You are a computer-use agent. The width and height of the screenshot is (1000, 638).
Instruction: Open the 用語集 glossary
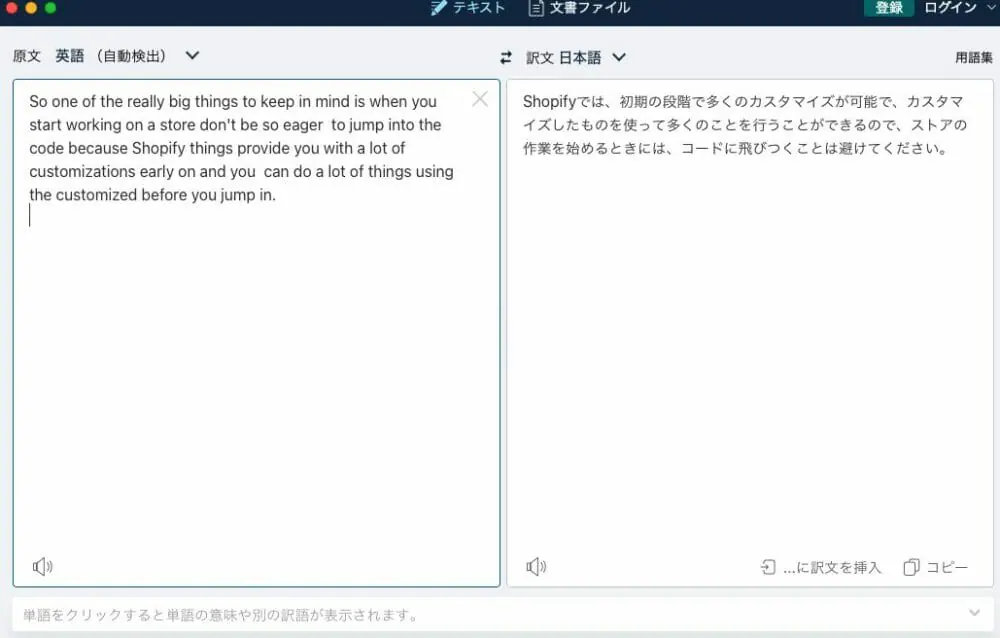coord(974,58)
